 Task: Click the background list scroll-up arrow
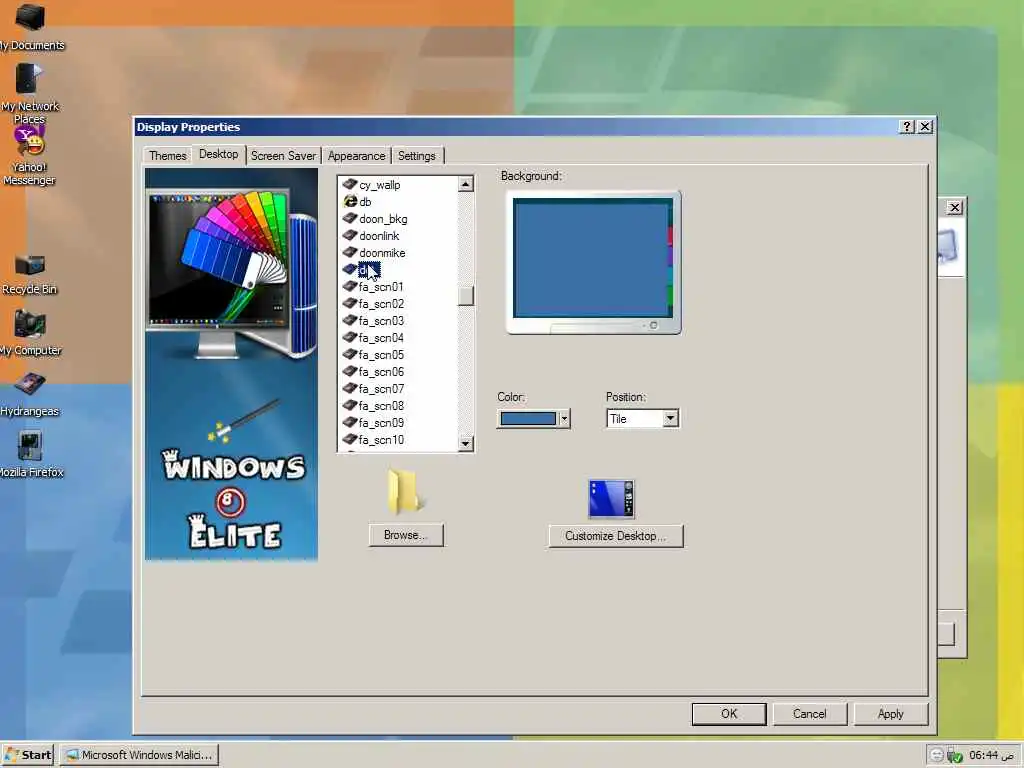tap(466, 184)
